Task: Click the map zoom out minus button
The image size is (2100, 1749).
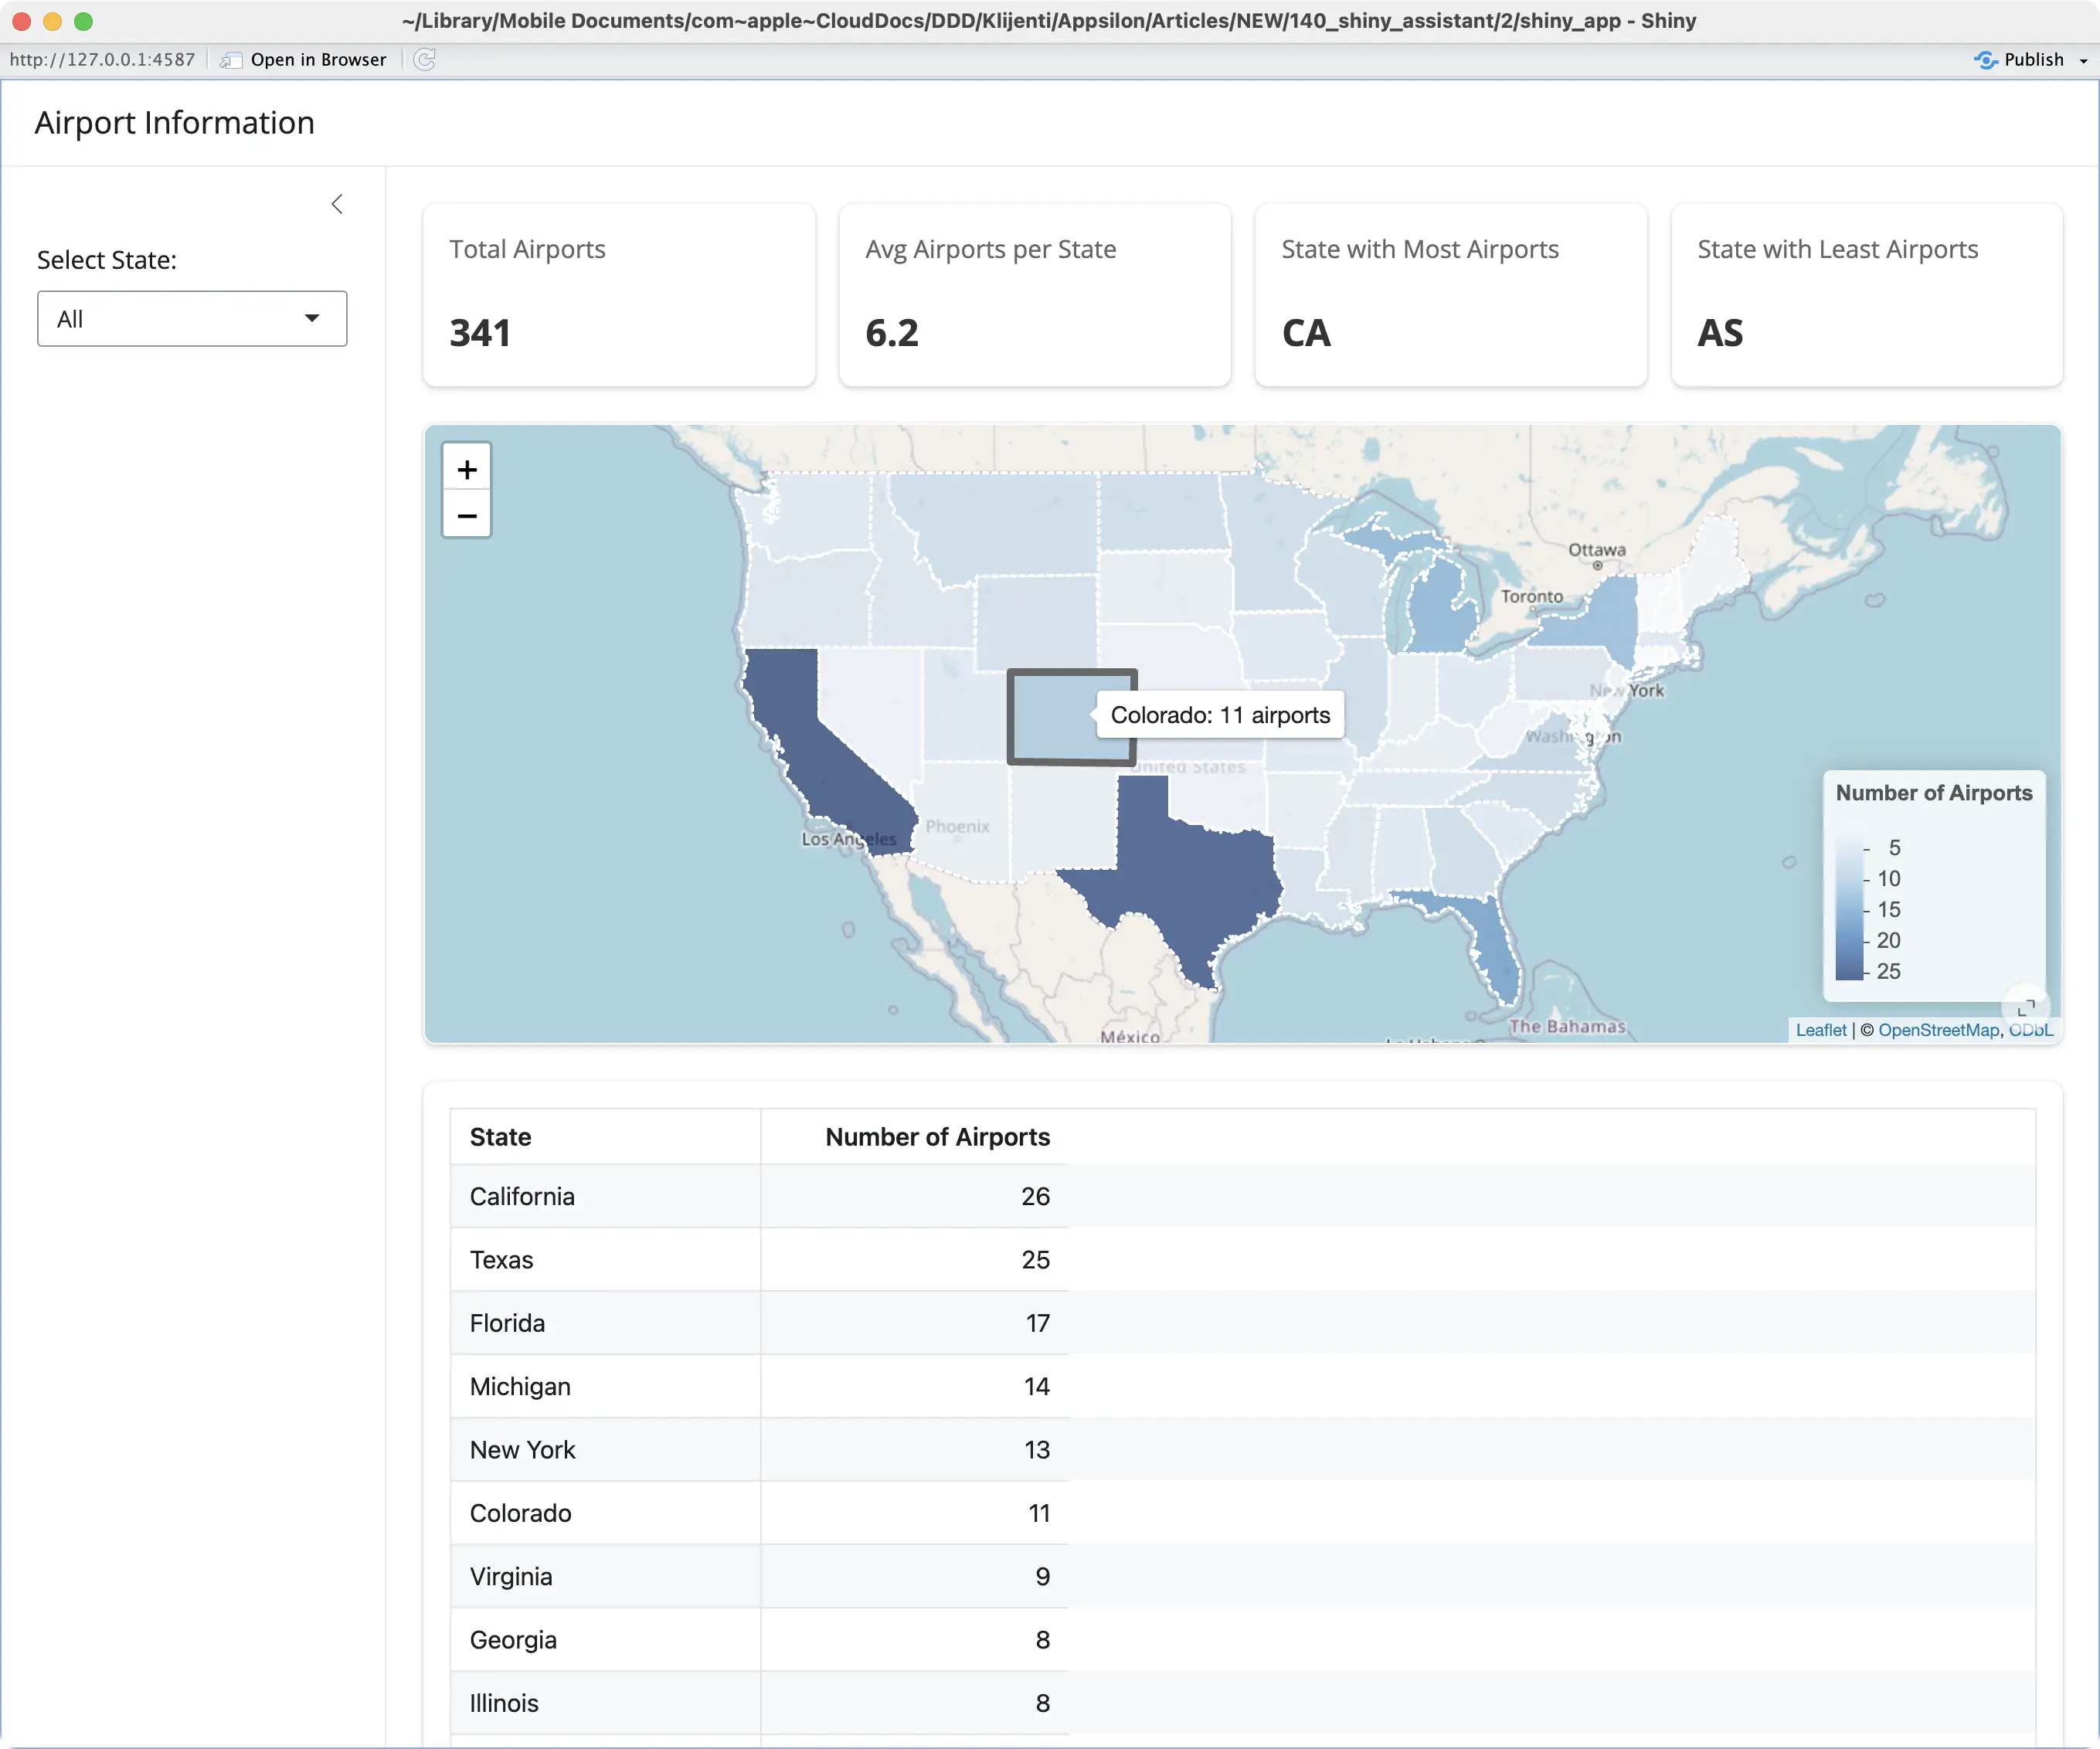Action: (x=466, y=515)
